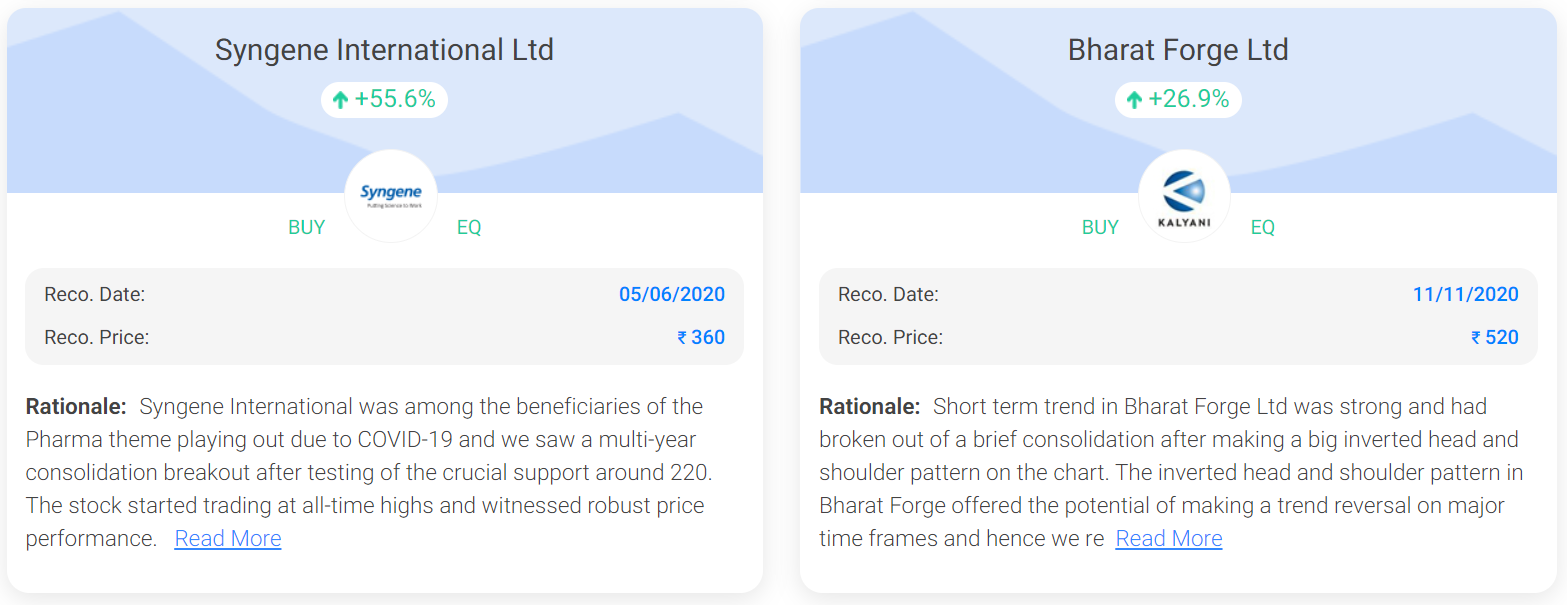The width and height of the screenshot is (1567, 605).
Task: Click the green up arrow beside +55.6%
Action: (340, 100)
